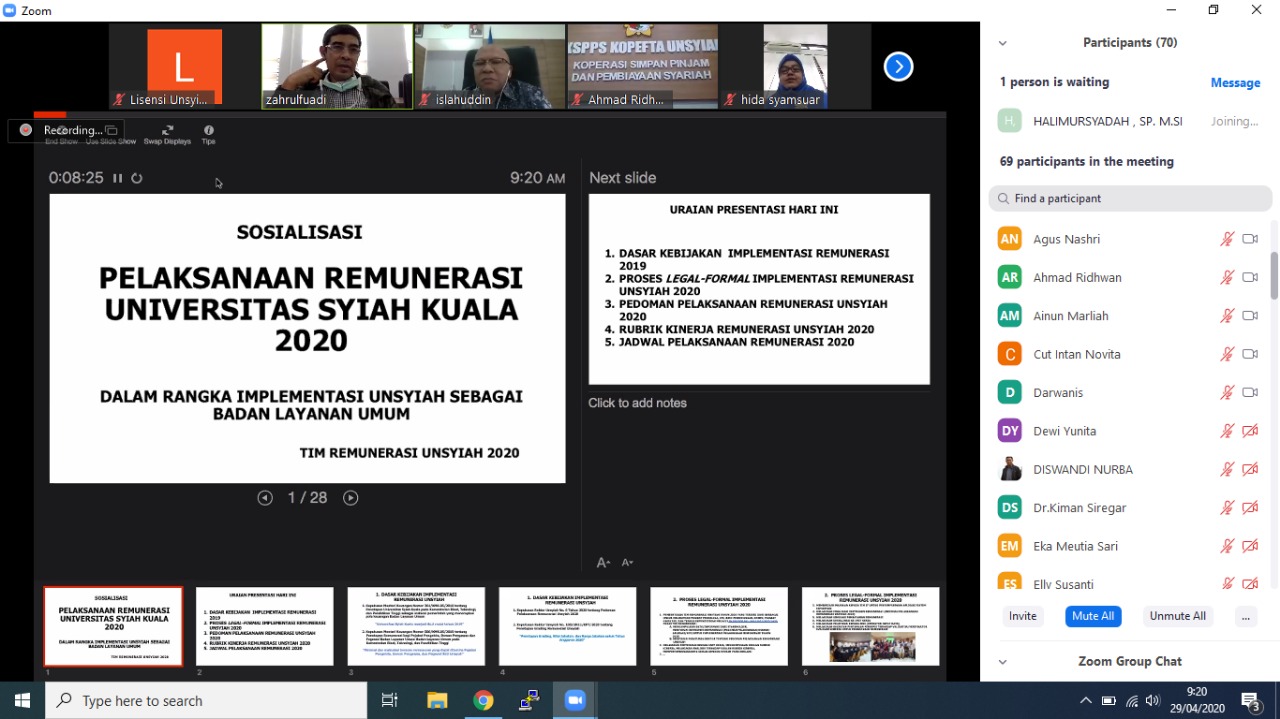Toggle video for Dewi Yunita
The image size is (1280, 719).
[1250, 431]
